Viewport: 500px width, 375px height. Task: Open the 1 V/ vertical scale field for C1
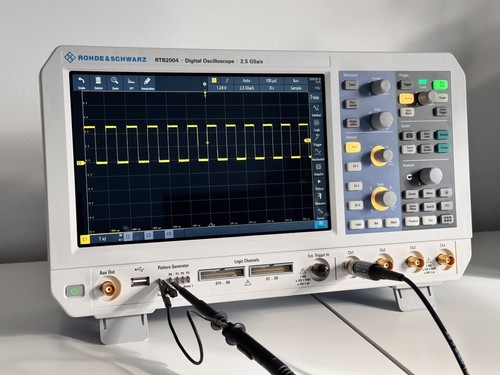[x=104, y=239]
